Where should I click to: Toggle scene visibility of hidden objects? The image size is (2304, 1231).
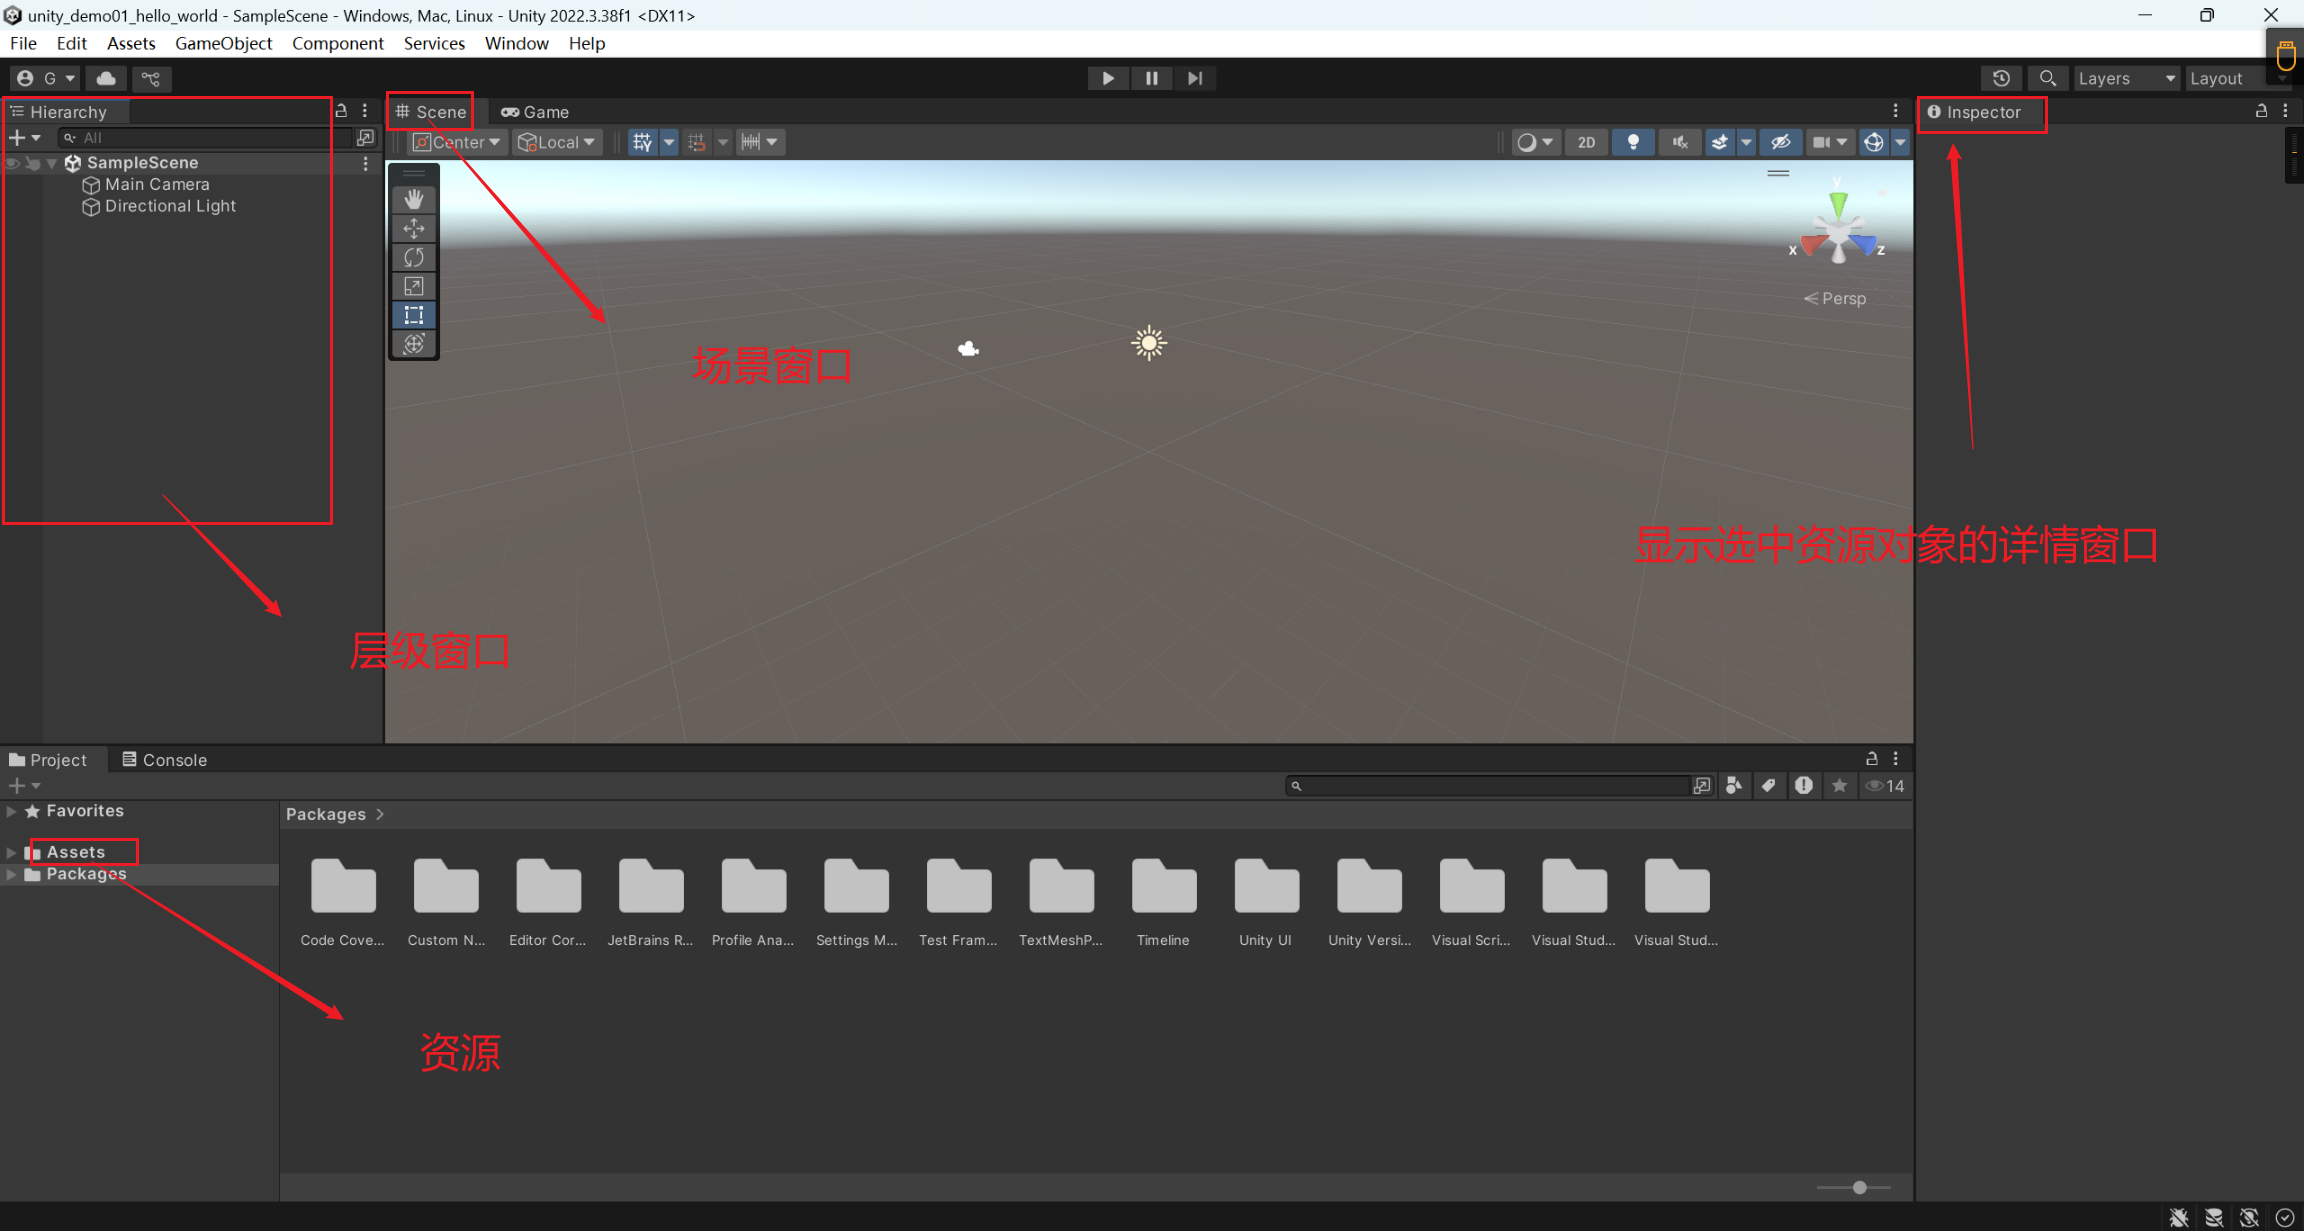1781,142
